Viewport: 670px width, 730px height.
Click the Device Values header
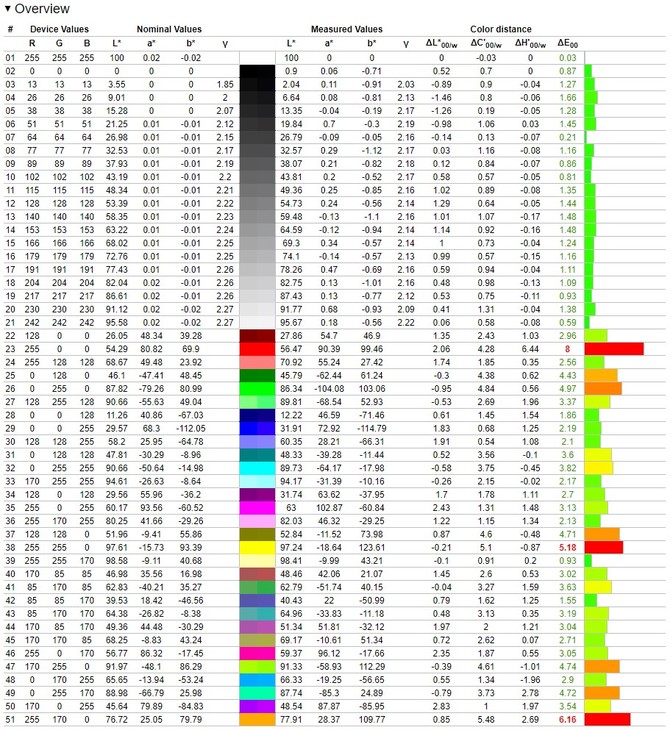[59, 29]
